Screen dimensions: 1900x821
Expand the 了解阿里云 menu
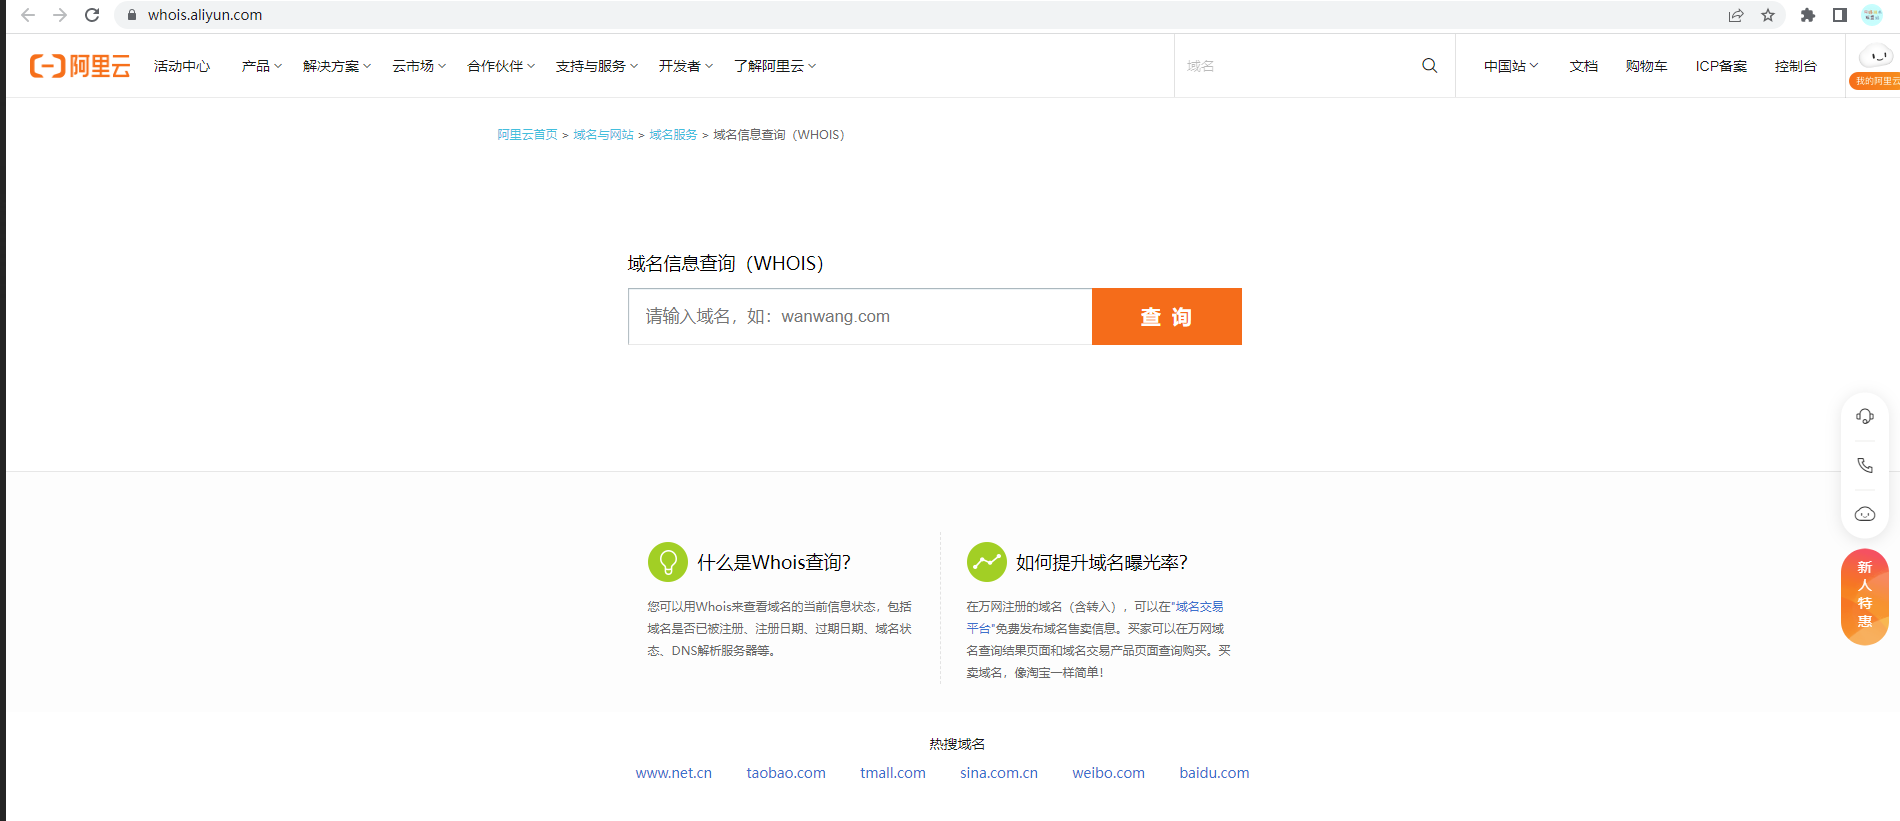coord(775,66)
